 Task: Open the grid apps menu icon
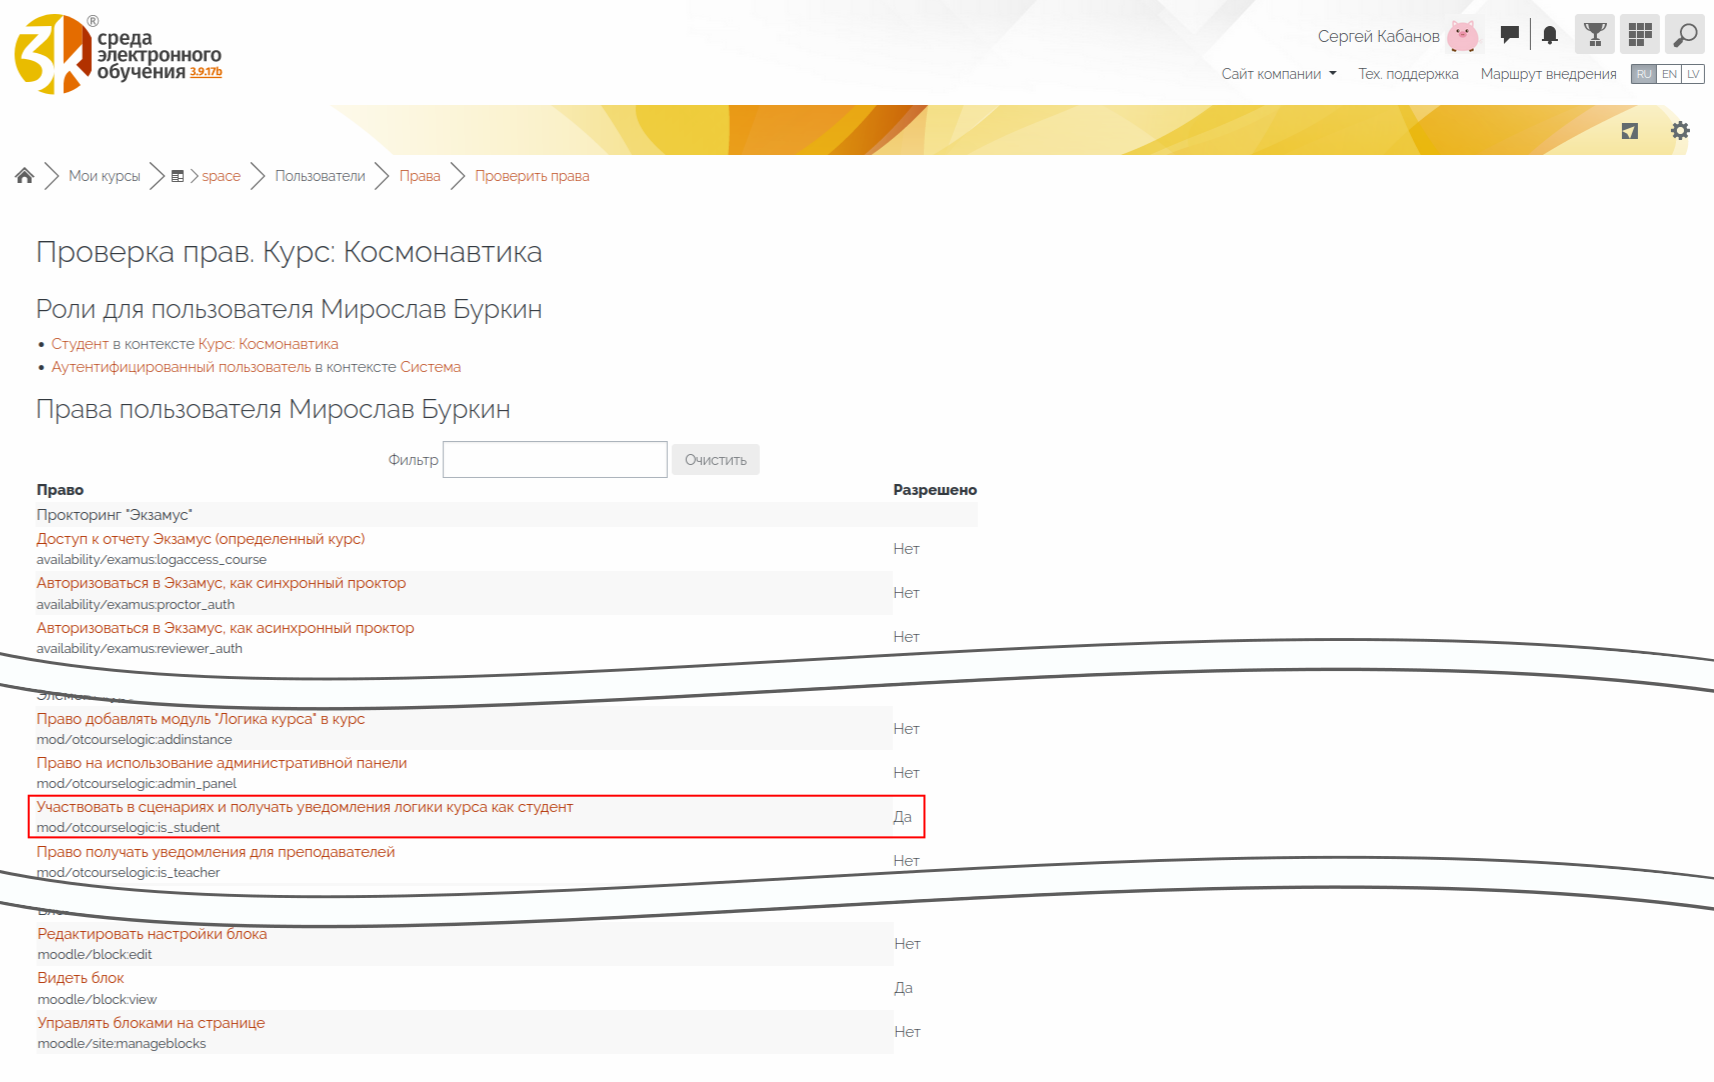point(1640,35)
